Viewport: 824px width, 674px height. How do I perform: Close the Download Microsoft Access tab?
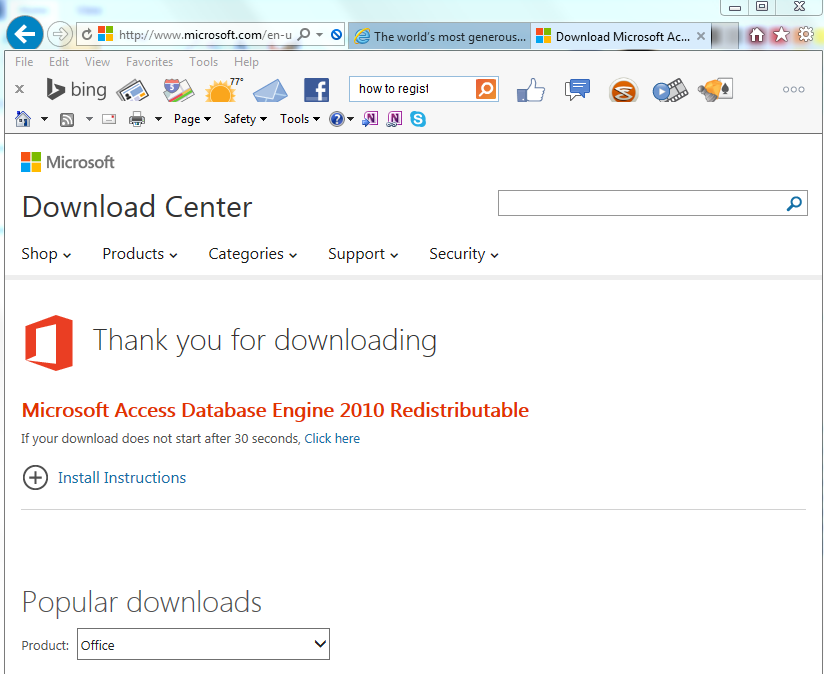[x=701, y=36]
